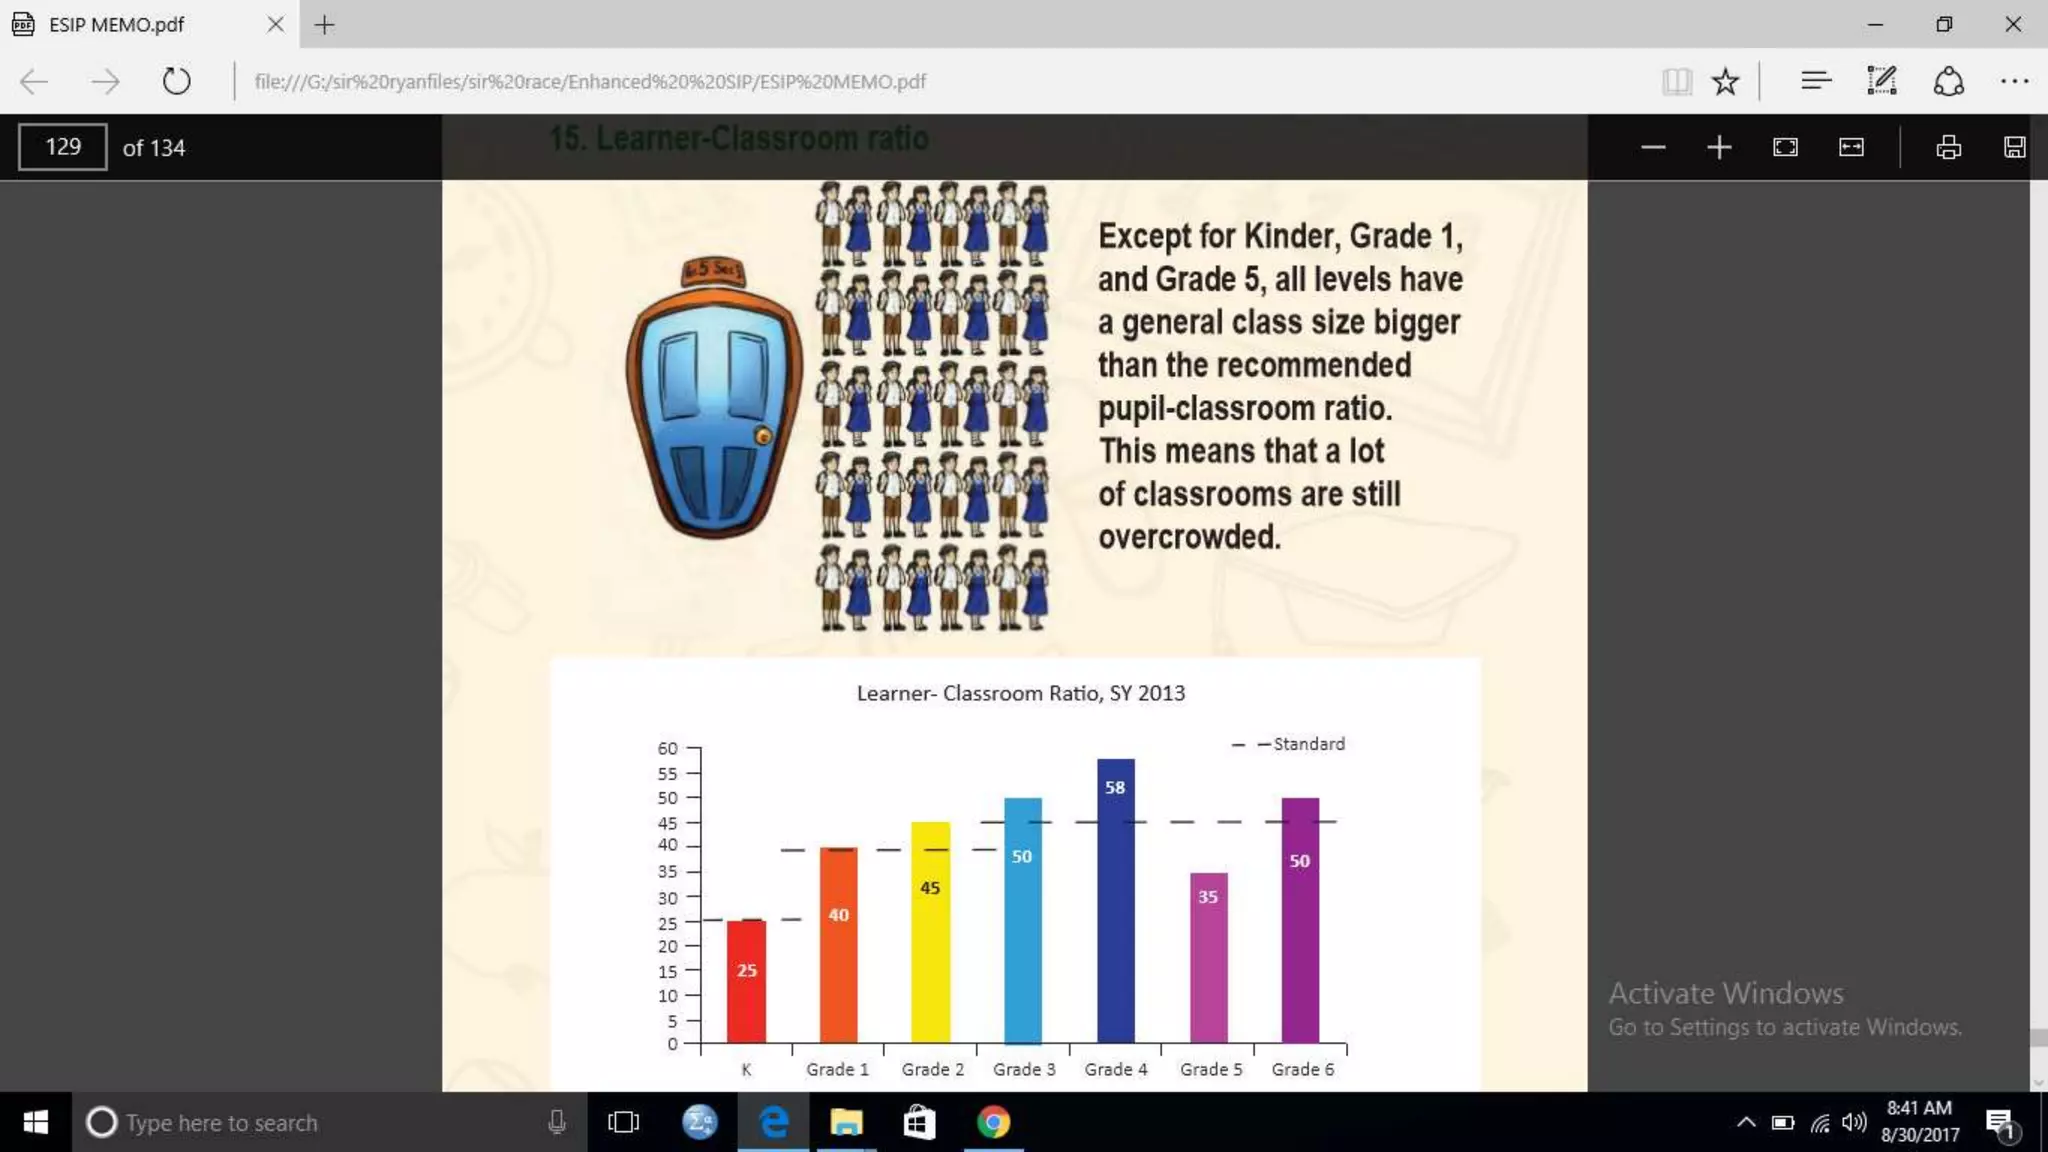Screen dimensions: 2048x1152
Task: Toggle the Fit to page view icon
Action: click(1785, 148)
